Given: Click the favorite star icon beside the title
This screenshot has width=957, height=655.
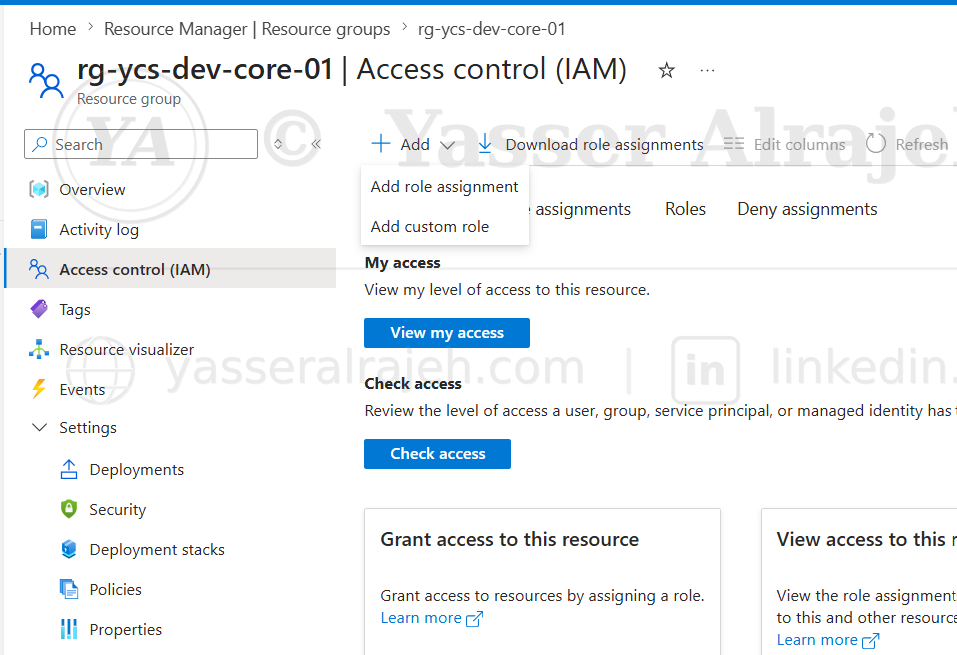Looking at the screenshot, I should click(x=666, y=70).
